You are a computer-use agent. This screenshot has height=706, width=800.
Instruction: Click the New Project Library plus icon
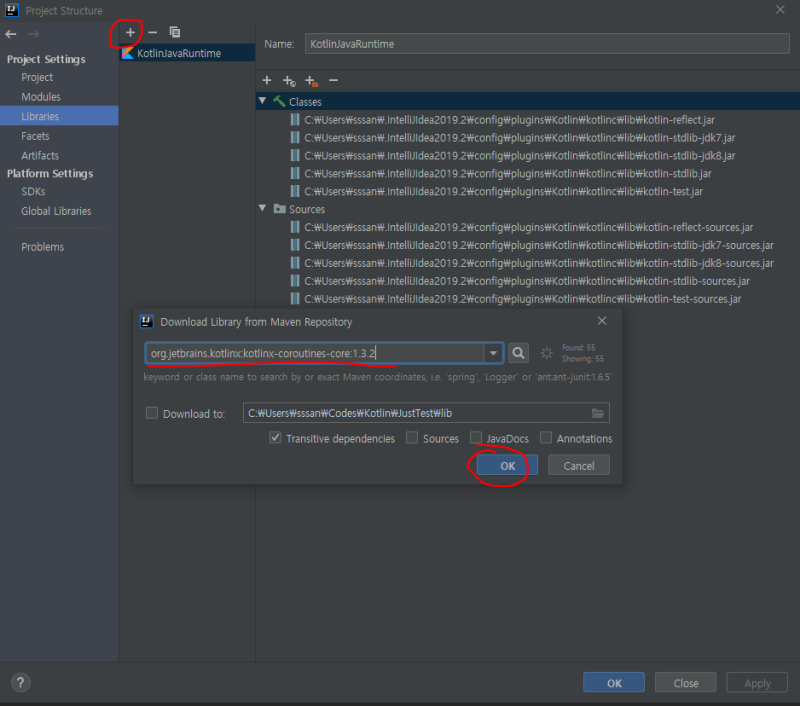130,33
